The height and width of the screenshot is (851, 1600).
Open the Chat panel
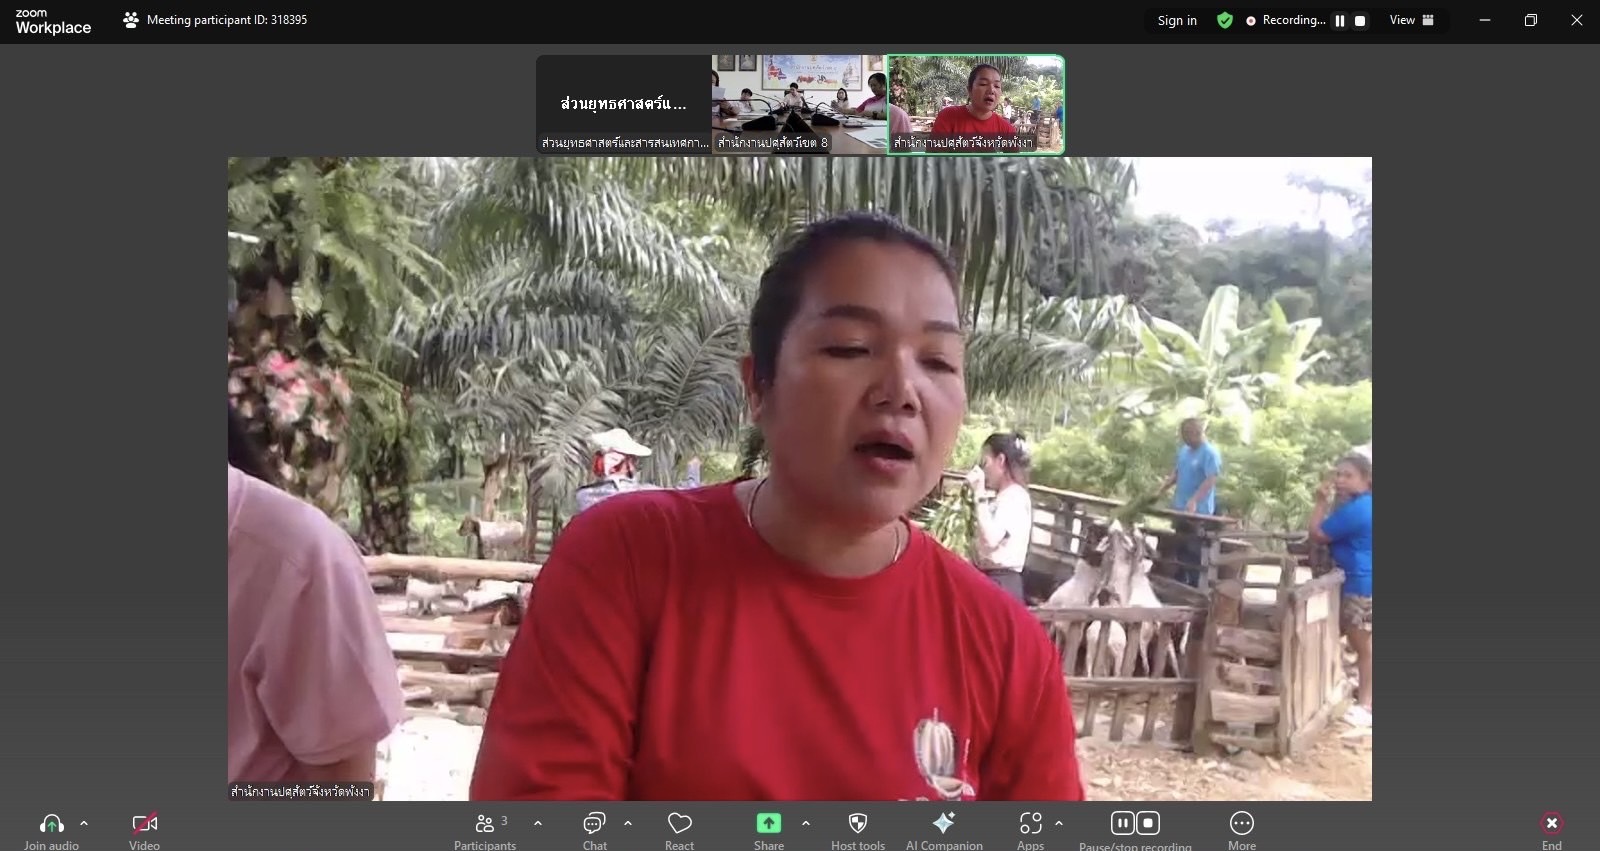[594, 824]
